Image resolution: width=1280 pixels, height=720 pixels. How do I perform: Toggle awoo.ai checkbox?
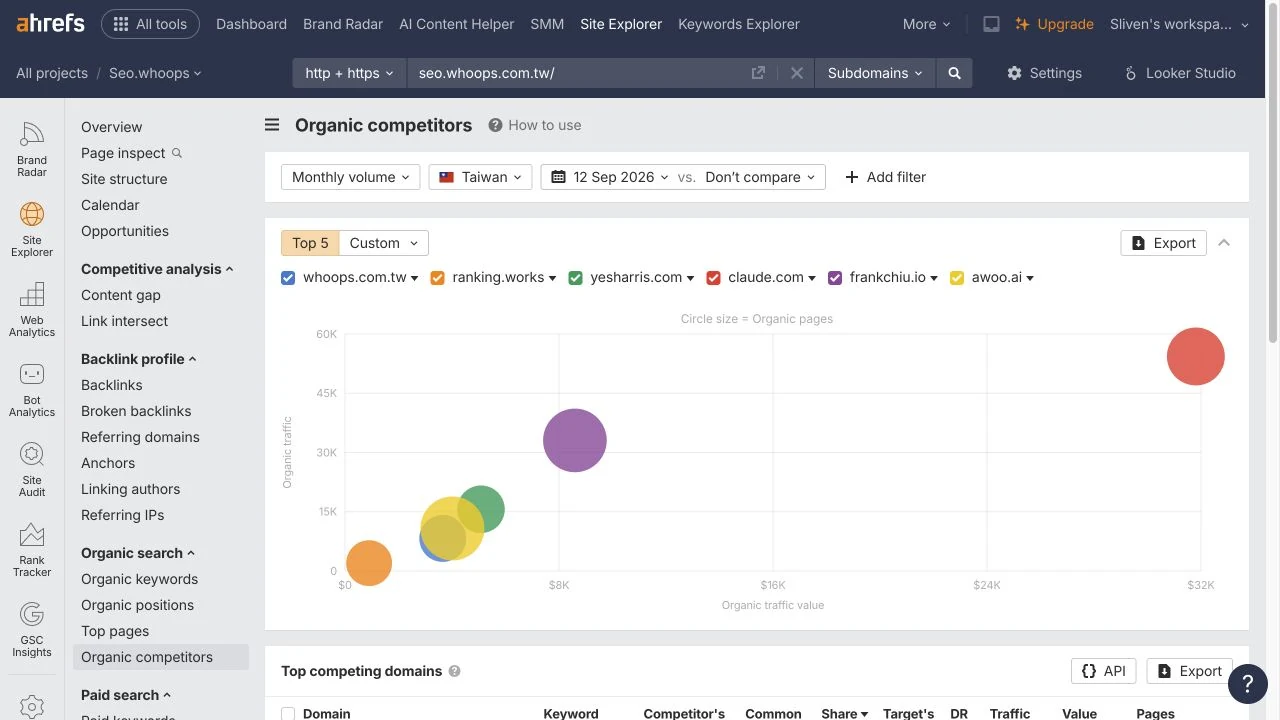click(957, 278)
